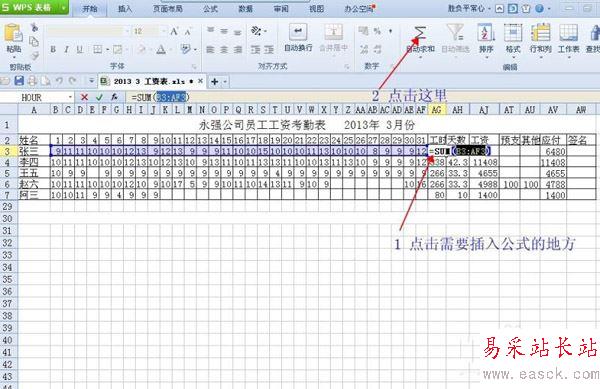
Task: Click the Sort (排序) A-Z icon
Action: pyautogui.click(x=486, y=33)
